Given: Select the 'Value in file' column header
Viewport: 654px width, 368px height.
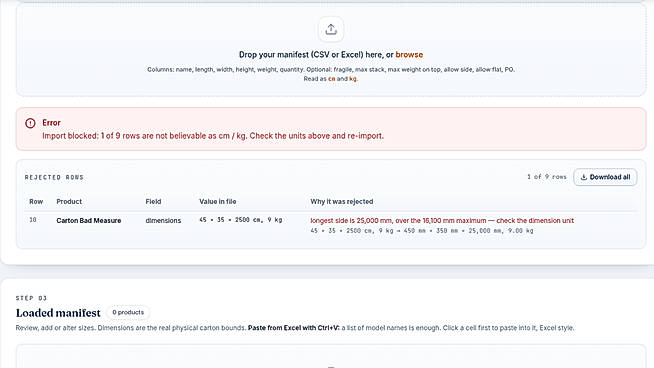Looking at the screenshot, I should click(x=217, y=202).
